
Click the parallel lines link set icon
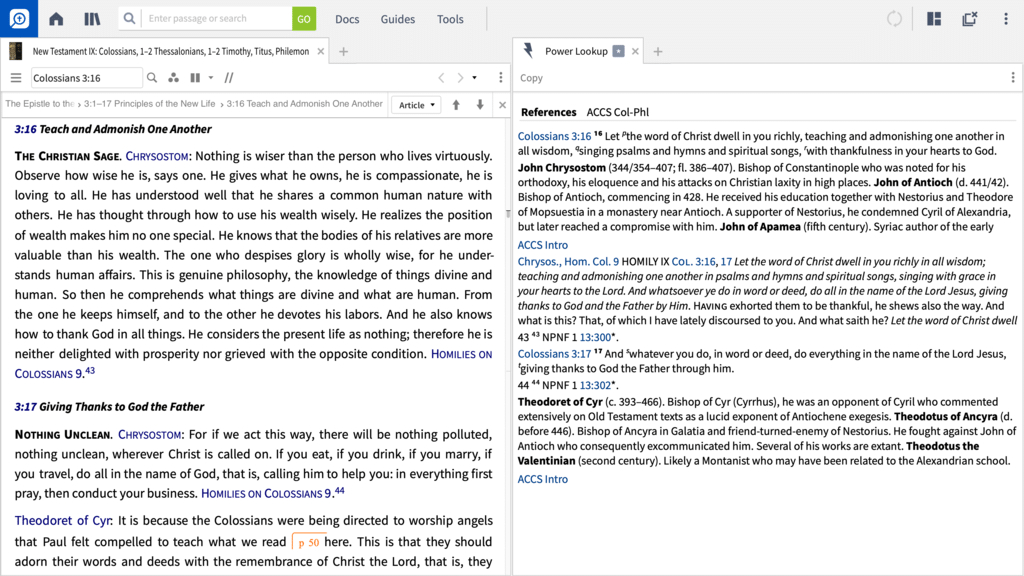pos(229,78)
